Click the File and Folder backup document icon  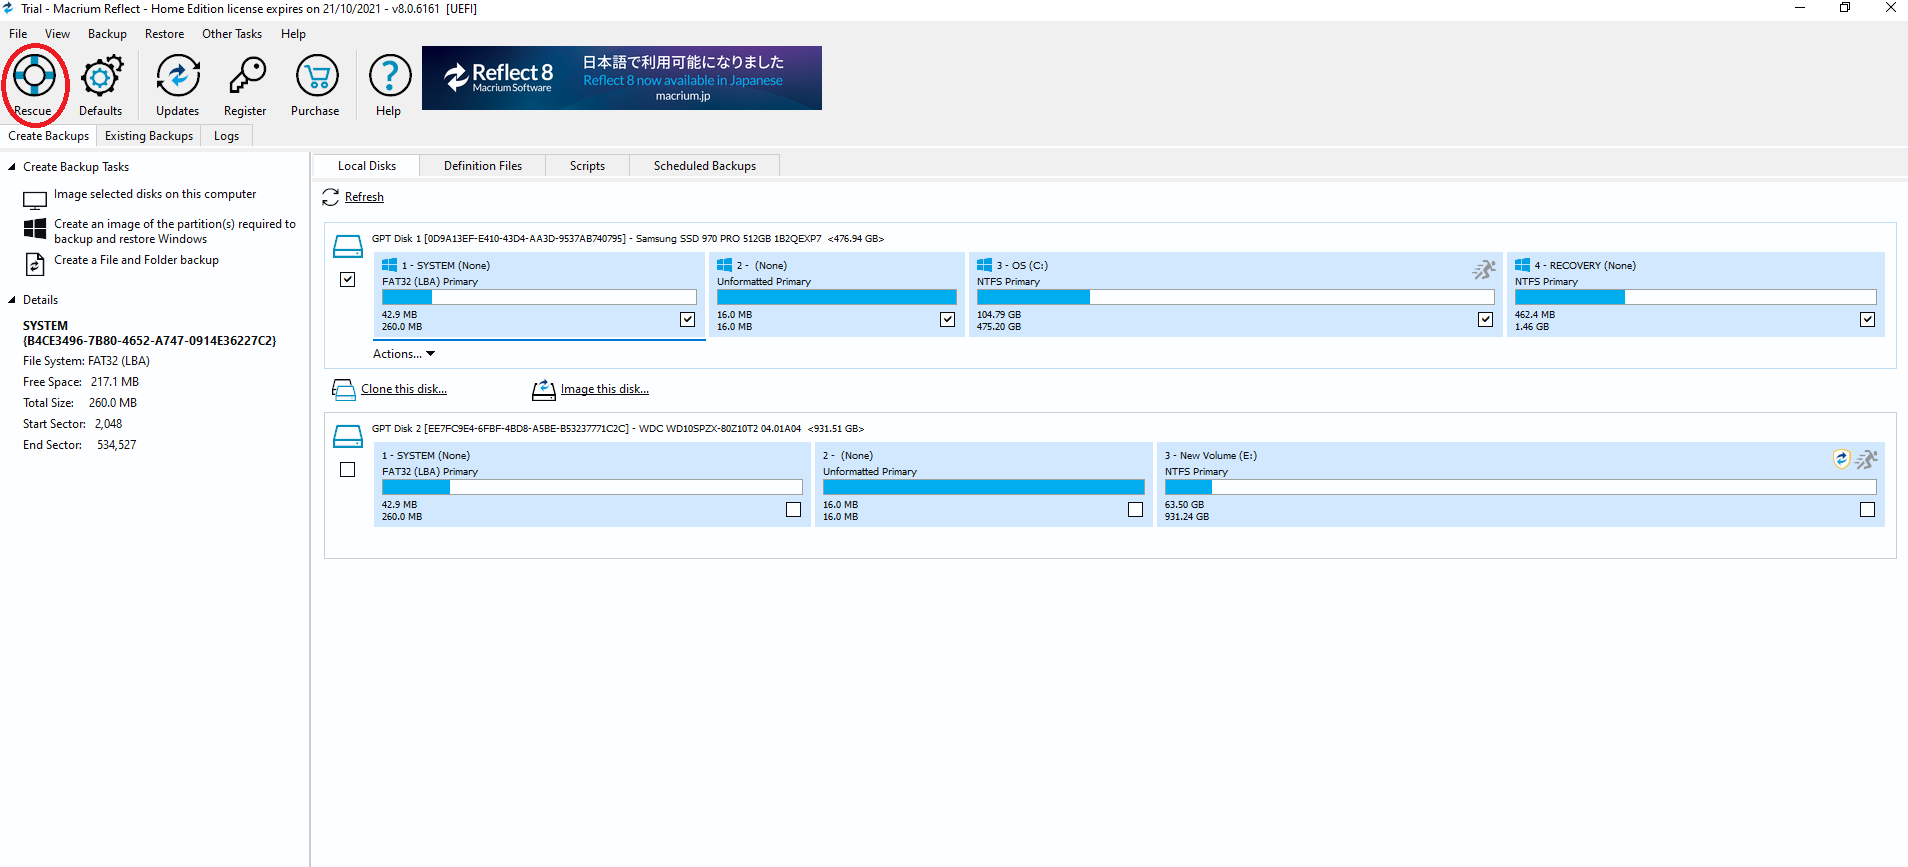click(35, 264)
